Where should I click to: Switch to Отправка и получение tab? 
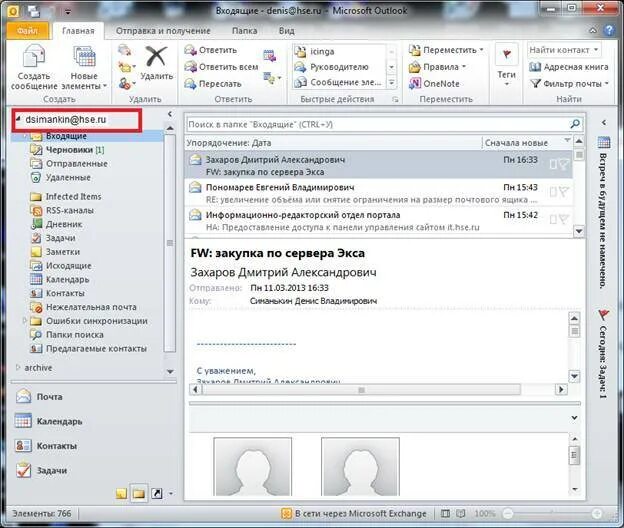[163, 31]
